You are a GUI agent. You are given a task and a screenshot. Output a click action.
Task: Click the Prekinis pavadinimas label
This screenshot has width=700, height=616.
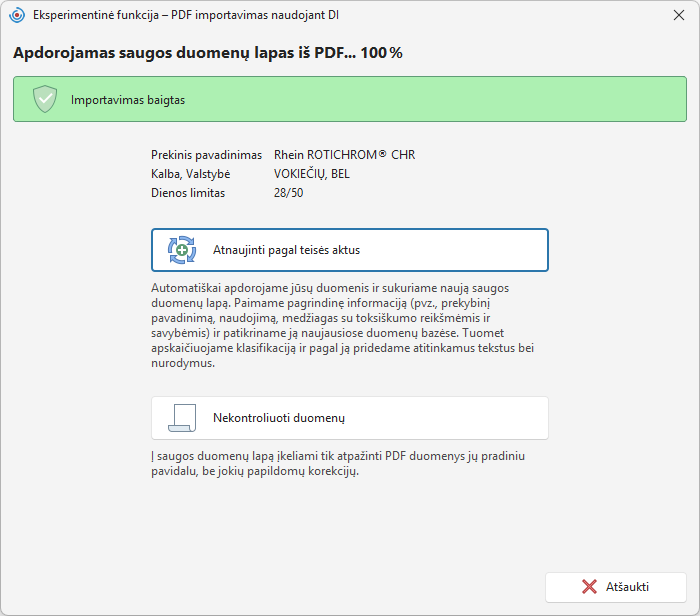point(206,155)
